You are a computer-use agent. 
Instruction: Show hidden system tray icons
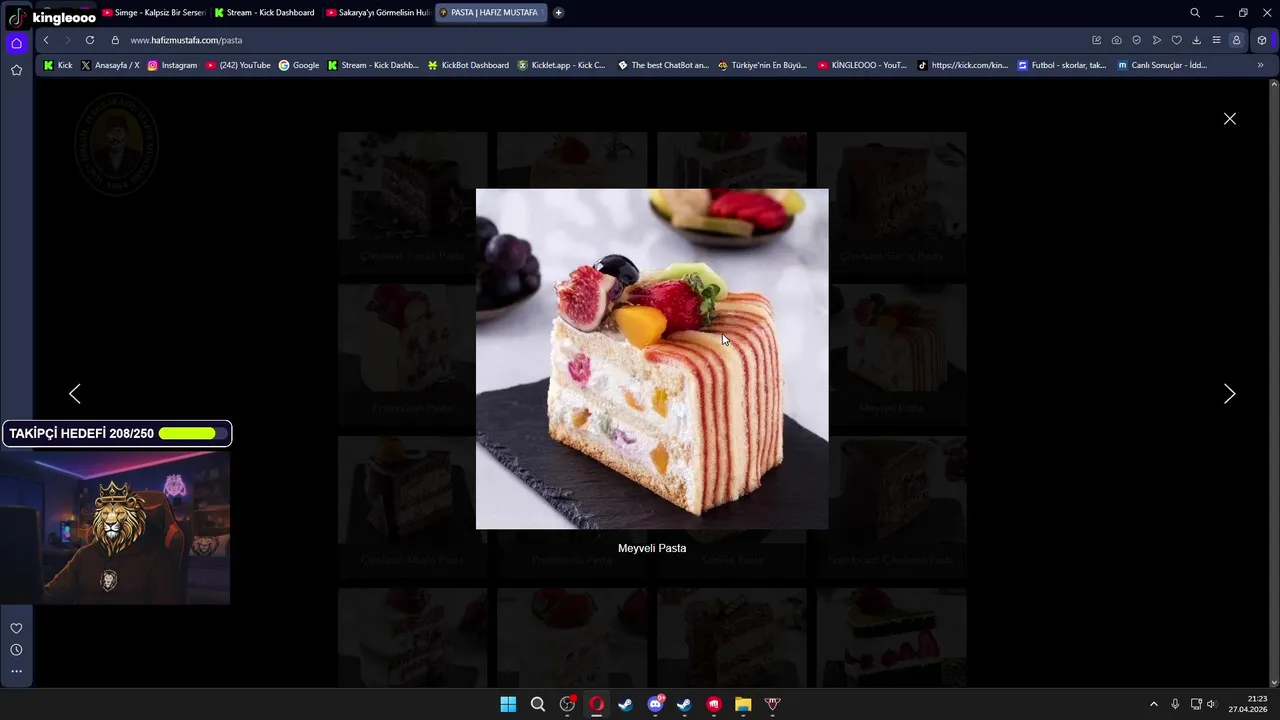point(1153,704)
